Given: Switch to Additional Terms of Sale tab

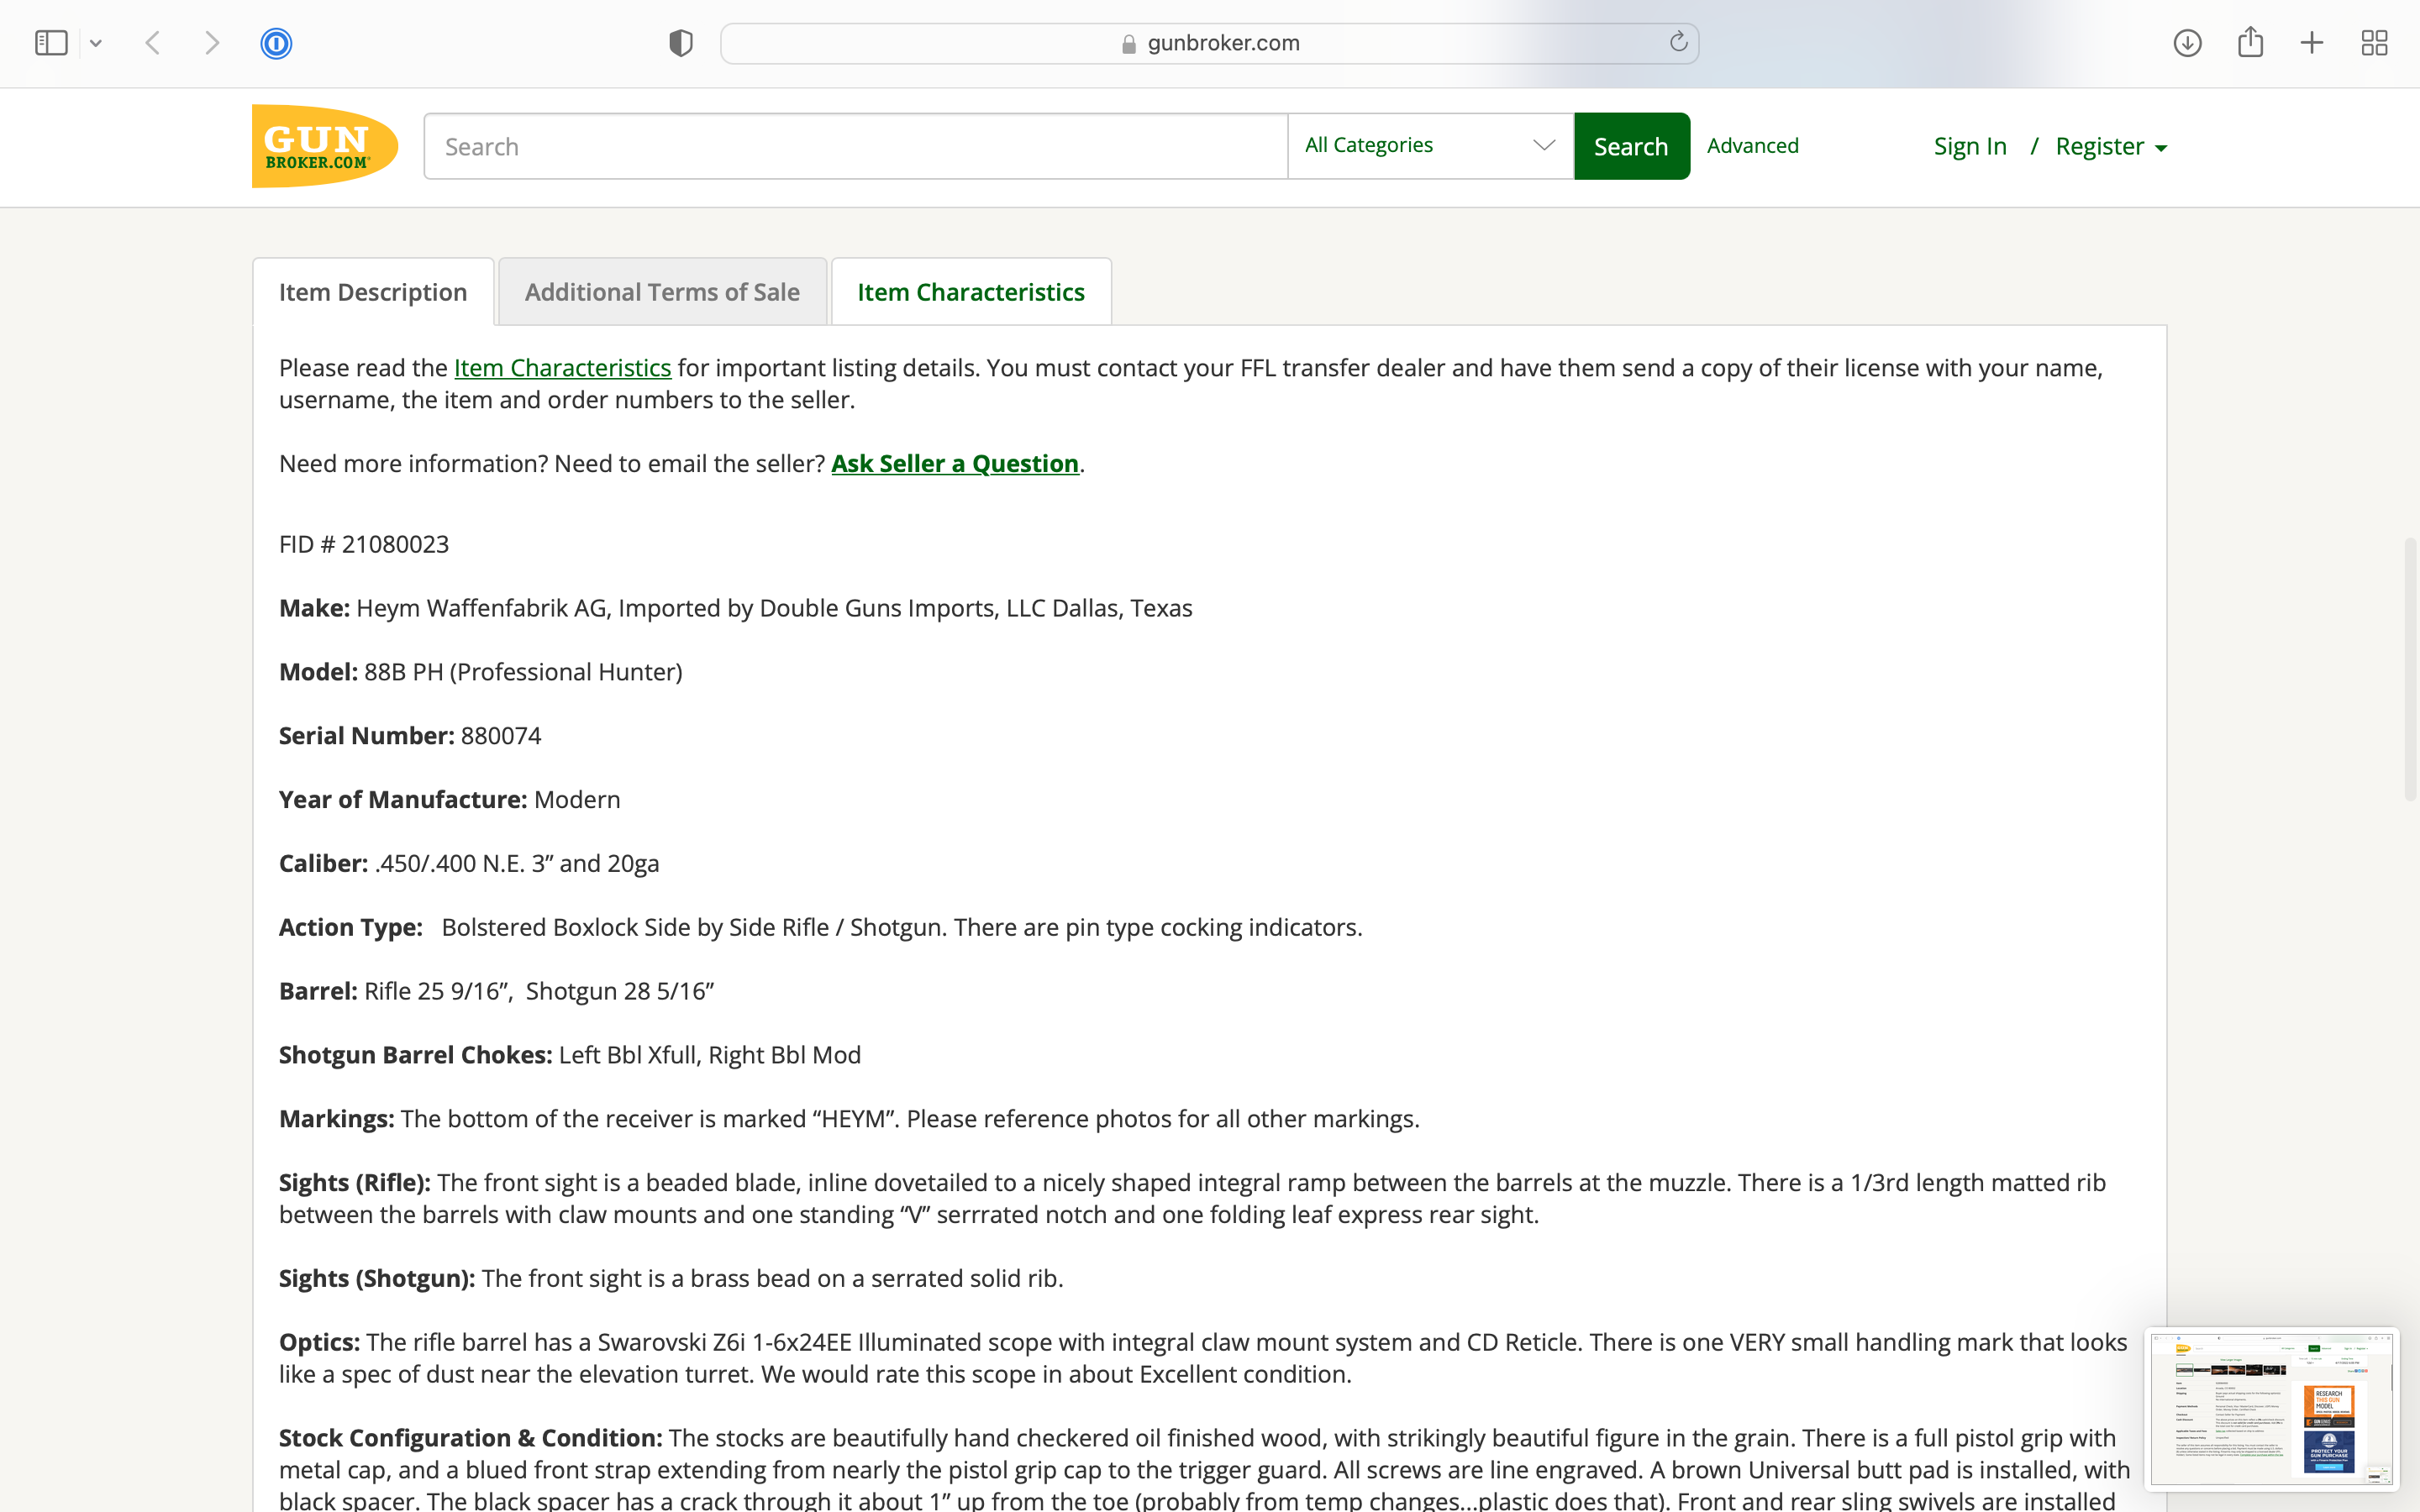Looking at the screenshot, I should coord(662,292).
